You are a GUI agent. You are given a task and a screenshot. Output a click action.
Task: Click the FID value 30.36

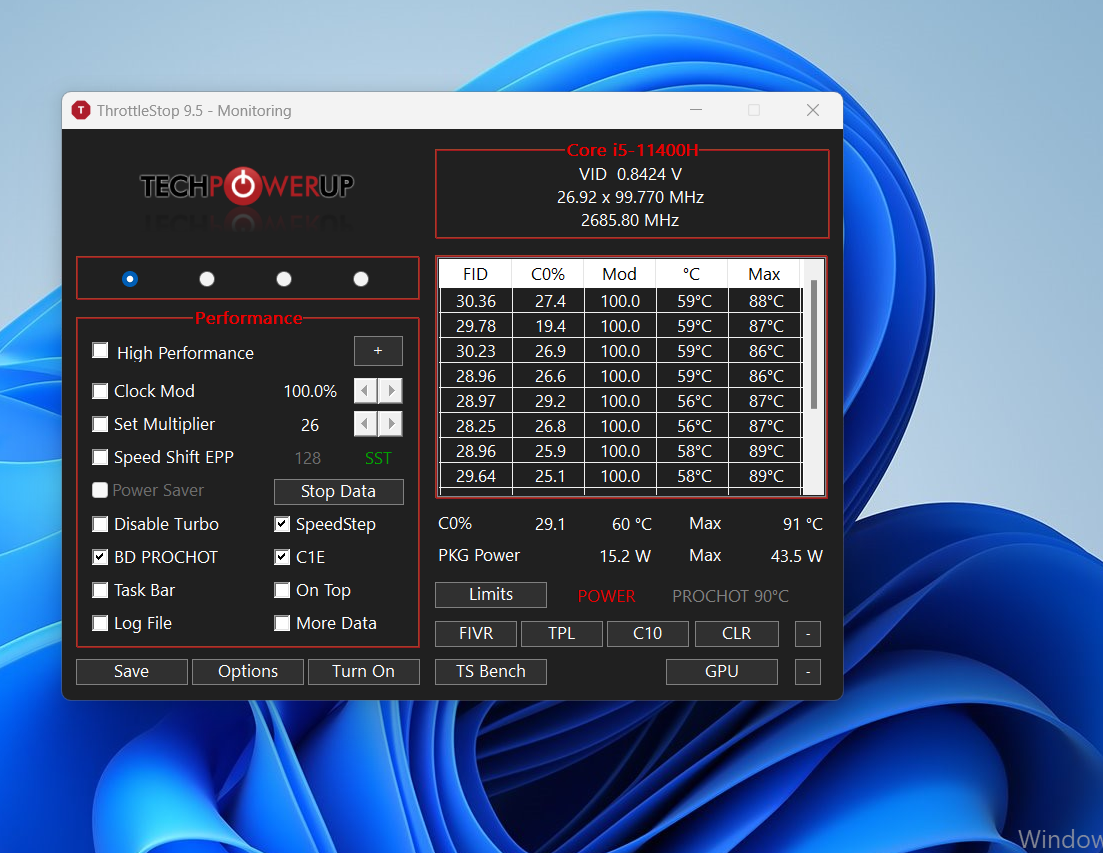(476, 301)
